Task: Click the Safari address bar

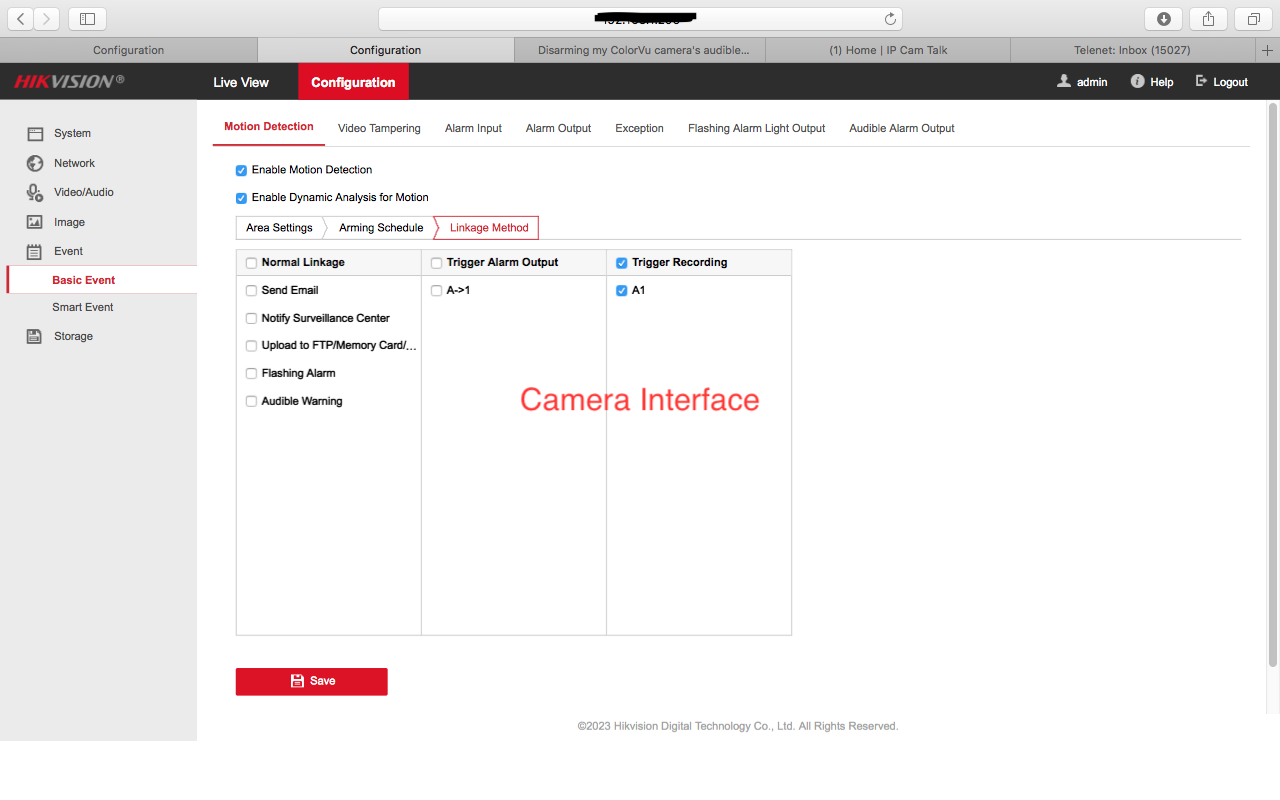Action: coord(640,19)
